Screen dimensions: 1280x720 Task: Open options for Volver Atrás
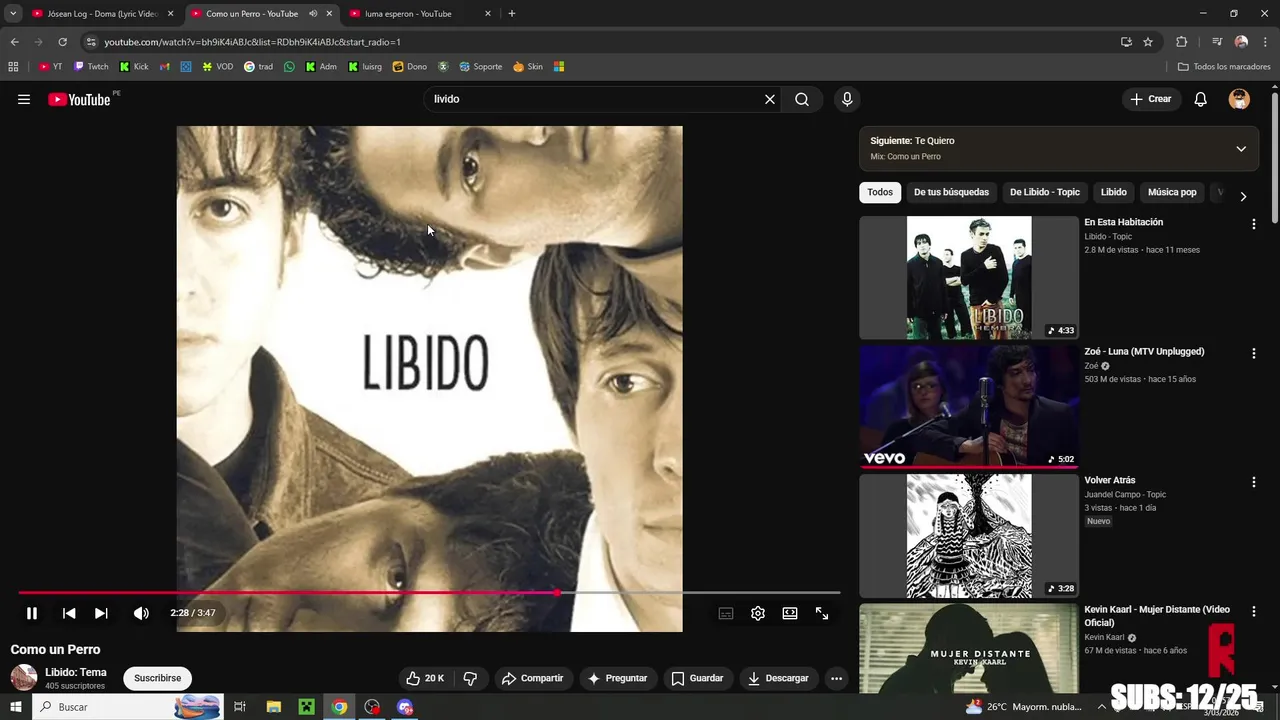point(1253,482)
